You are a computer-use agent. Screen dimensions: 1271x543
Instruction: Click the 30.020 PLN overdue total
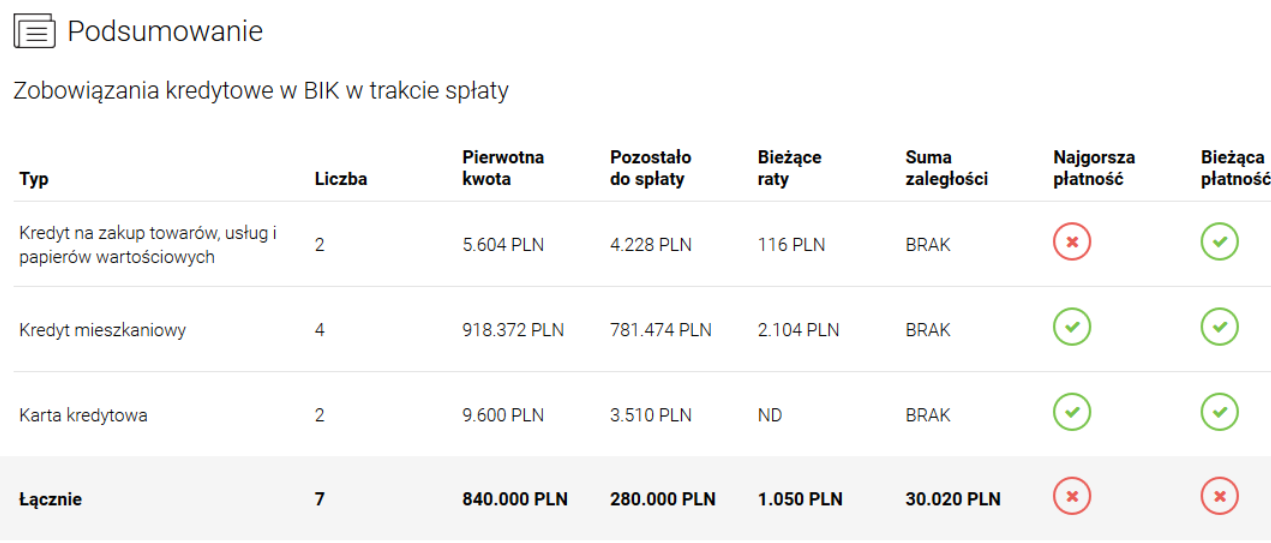[x=953, y=499]
